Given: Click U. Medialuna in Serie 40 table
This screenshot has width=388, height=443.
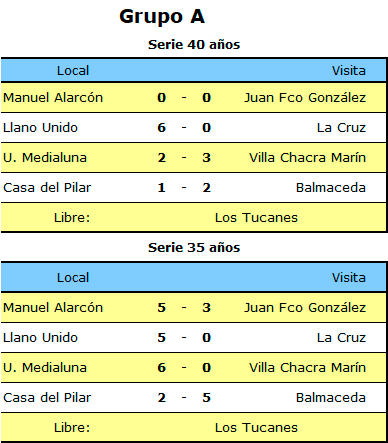Looking at the screenshot, I should (45, 158).
